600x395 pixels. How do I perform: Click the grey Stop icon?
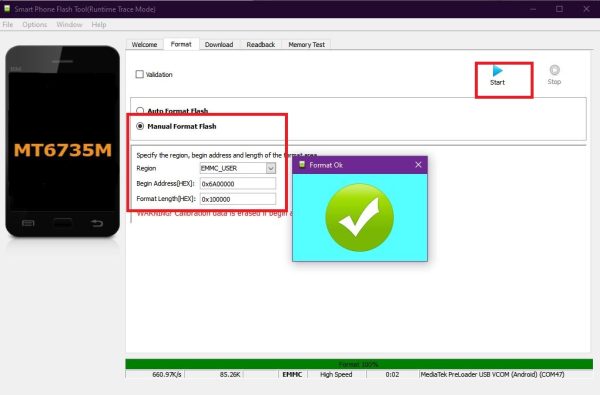pyautogui.click(x=554, y=70)
